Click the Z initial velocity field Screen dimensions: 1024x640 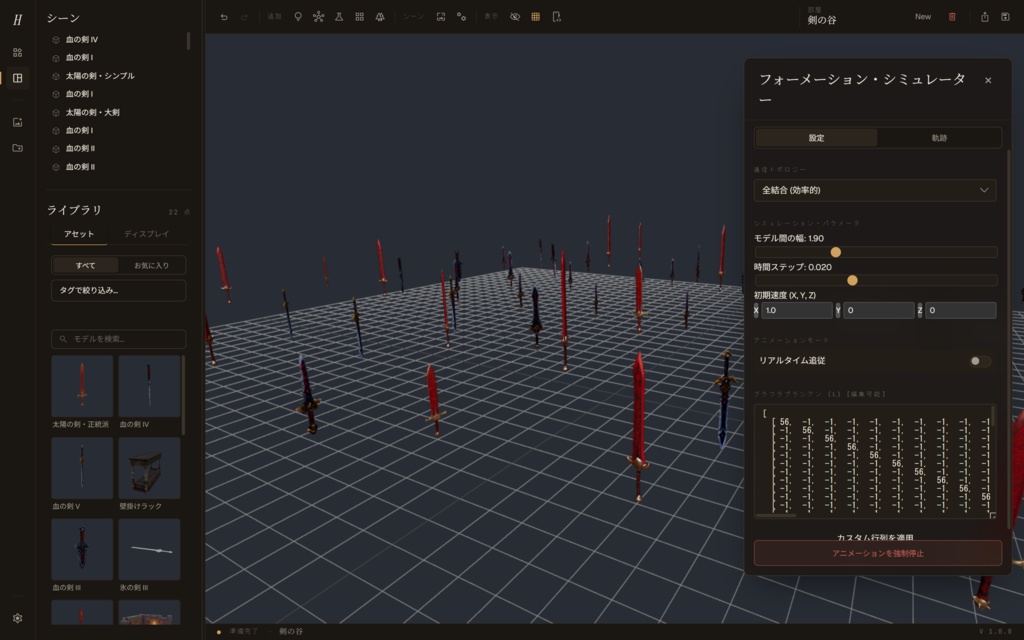(961, 310)
